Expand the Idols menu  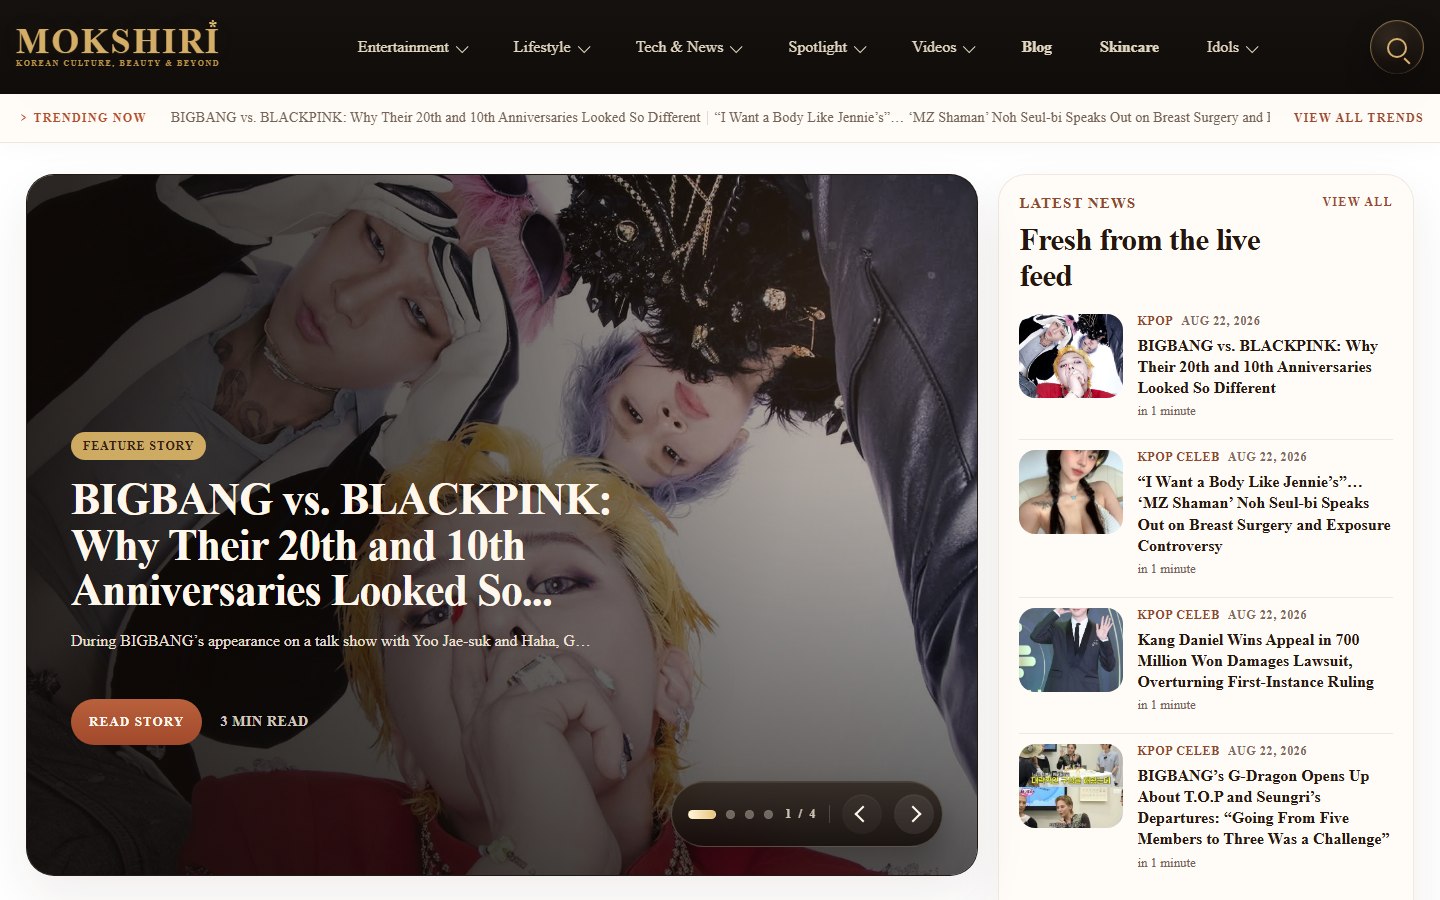coord(1232,47)
